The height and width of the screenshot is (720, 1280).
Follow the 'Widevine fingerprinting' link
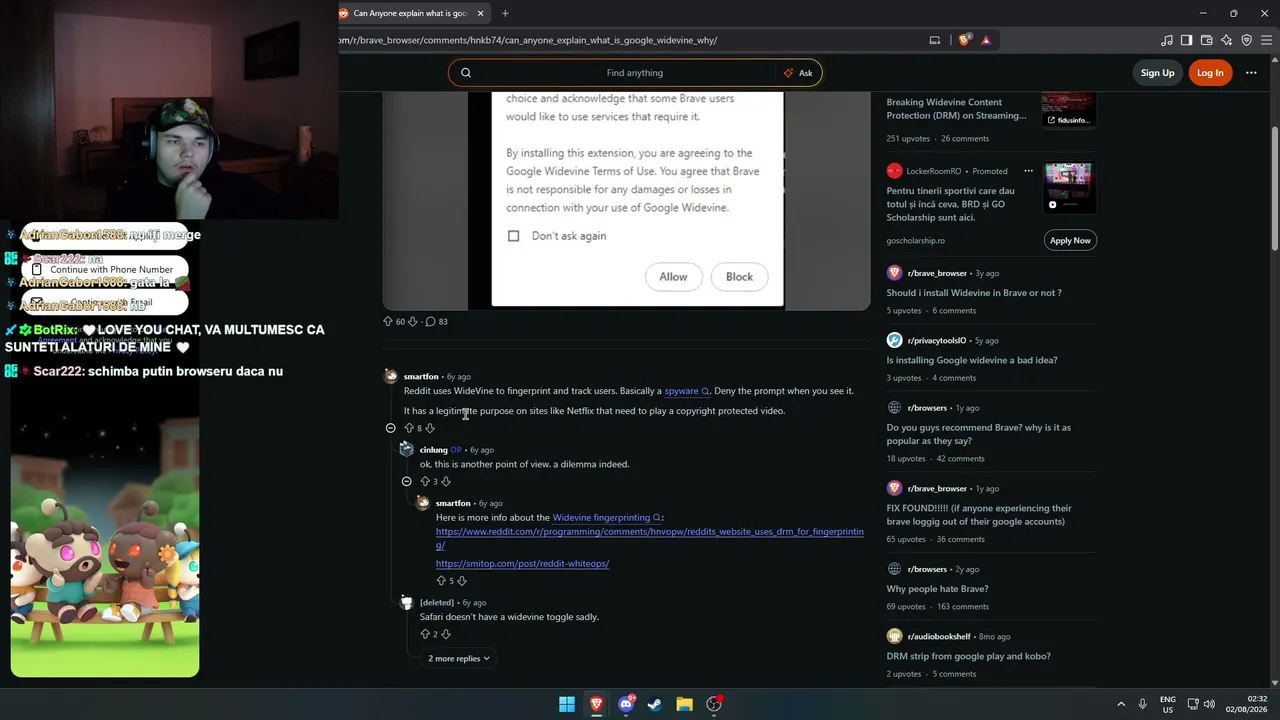(606, 518)
